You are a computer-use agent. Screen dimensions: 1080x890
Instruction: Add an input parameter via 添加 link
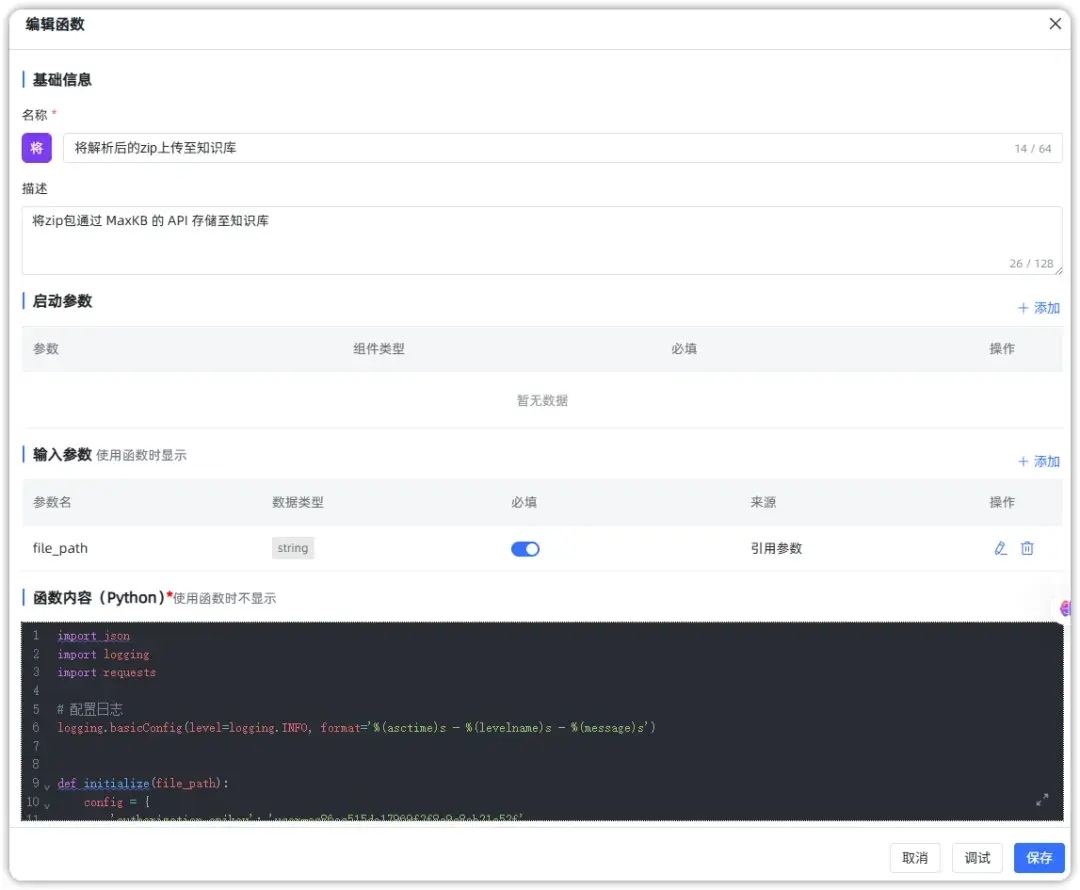tap(1039, 461)
